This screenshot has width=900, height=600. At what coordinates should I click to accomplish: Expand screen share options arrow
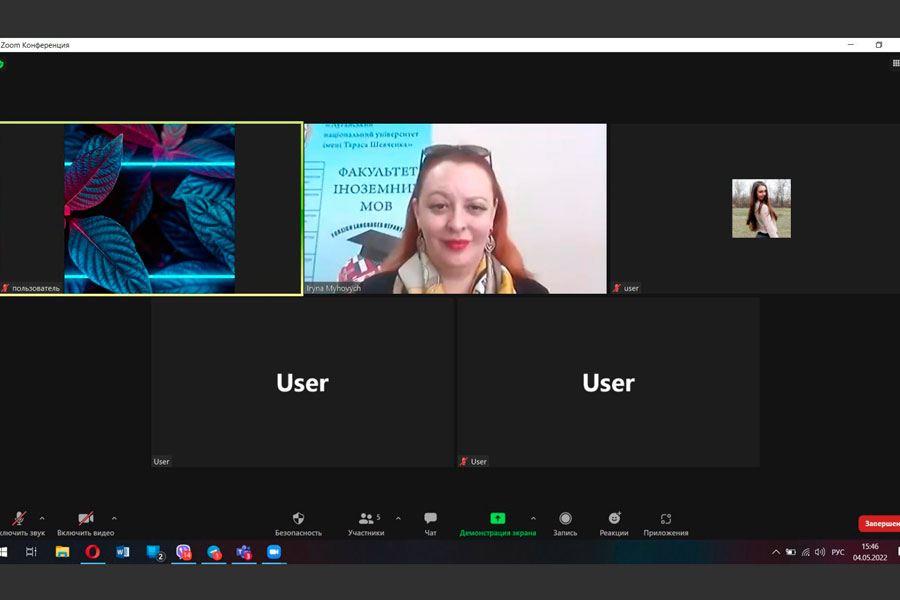[533, 518]
